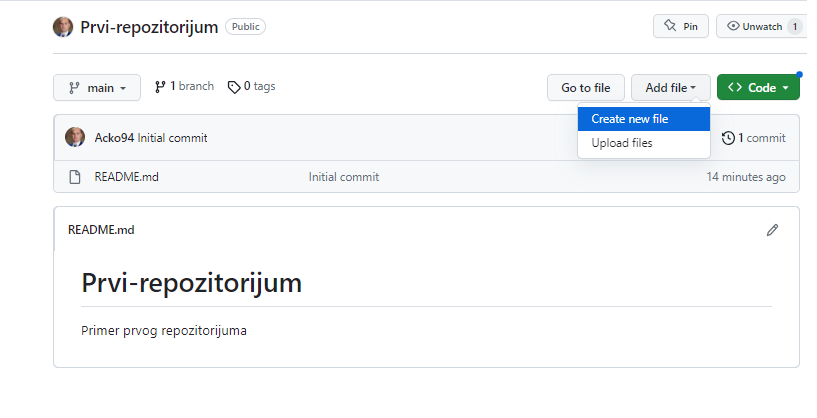Screen dimensions: 817x418
Task: Click the pin icon in the Pin button
Action: point(670,26)
